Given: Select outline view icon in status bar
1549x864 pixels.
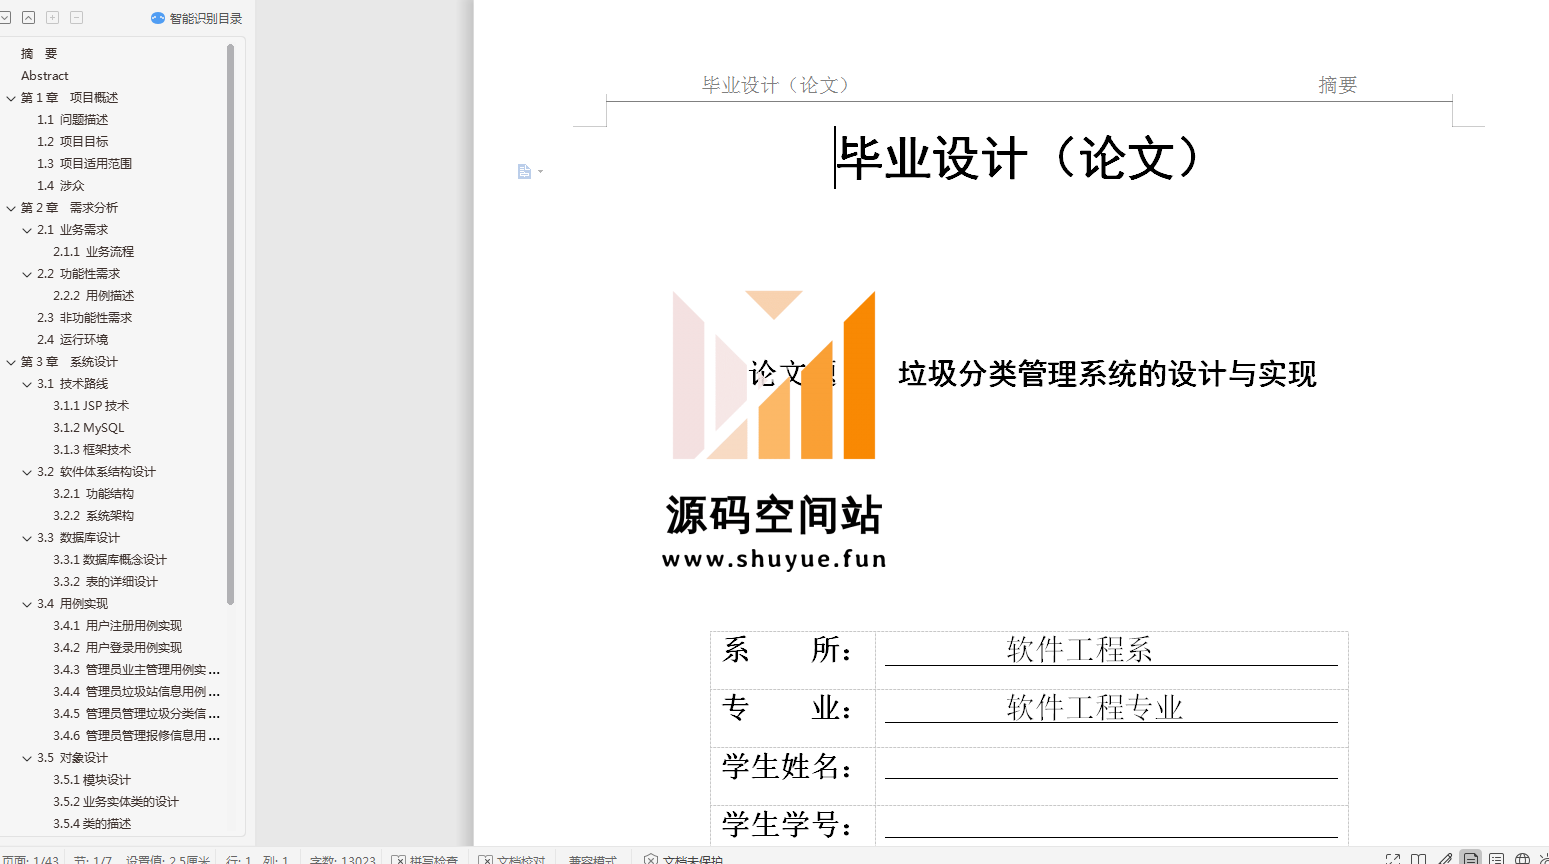Looking at the screenshot, I should tap(1496, 859).
